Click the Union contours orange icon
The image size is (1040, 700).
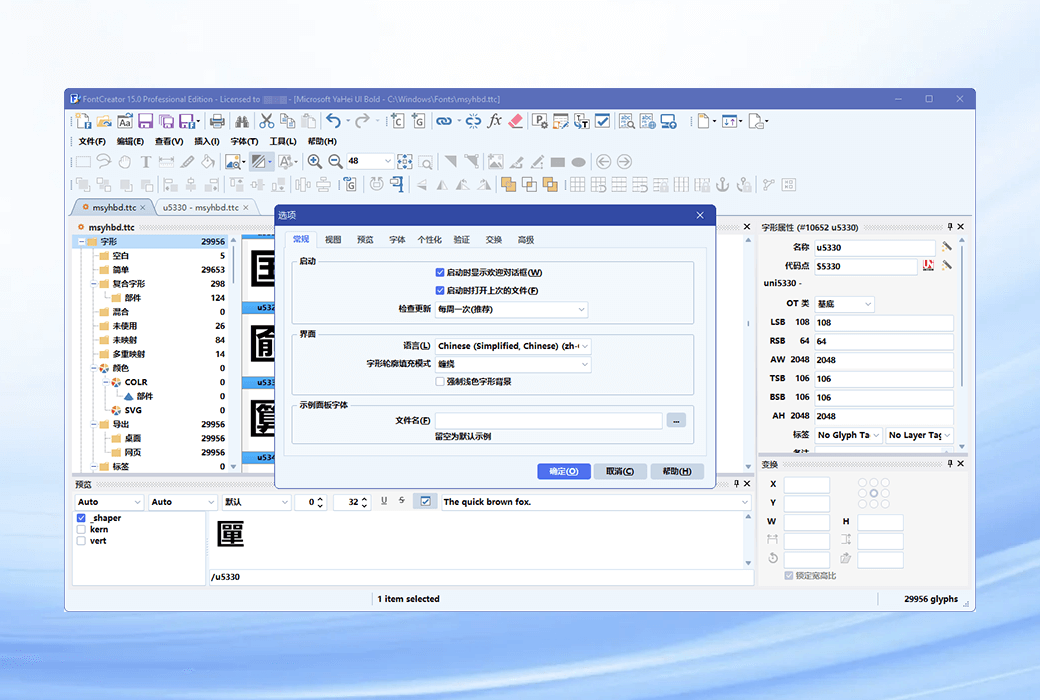click(x=509, y=184)
